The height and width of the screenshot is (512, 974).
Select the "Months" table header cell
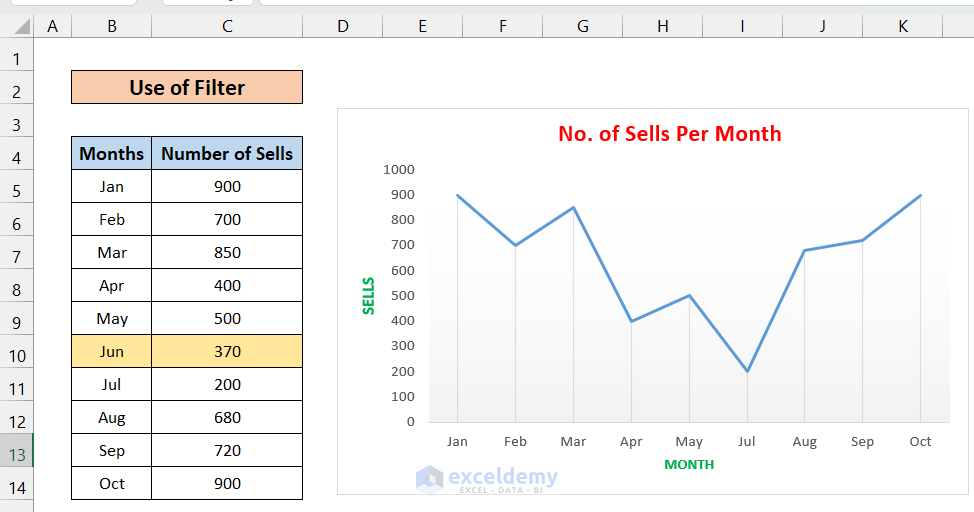pos(112,154)
